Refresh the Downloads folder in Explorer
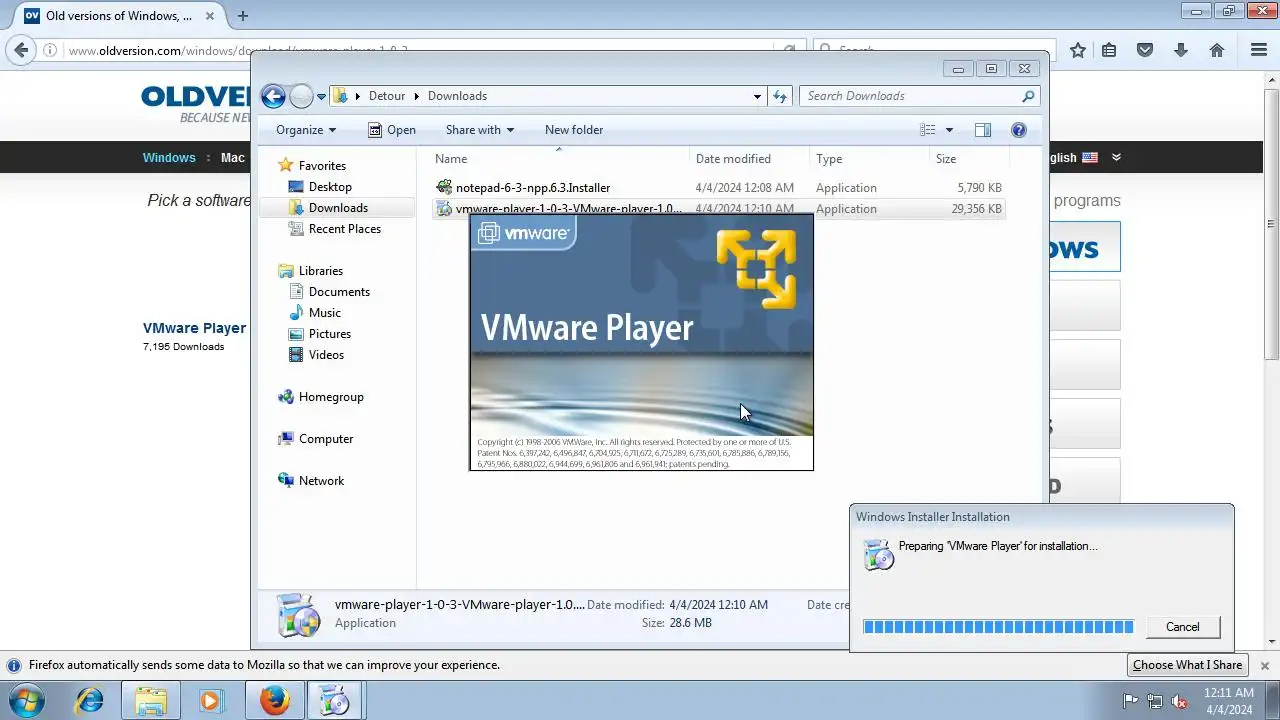1280x720 pixels. (780, 96)
